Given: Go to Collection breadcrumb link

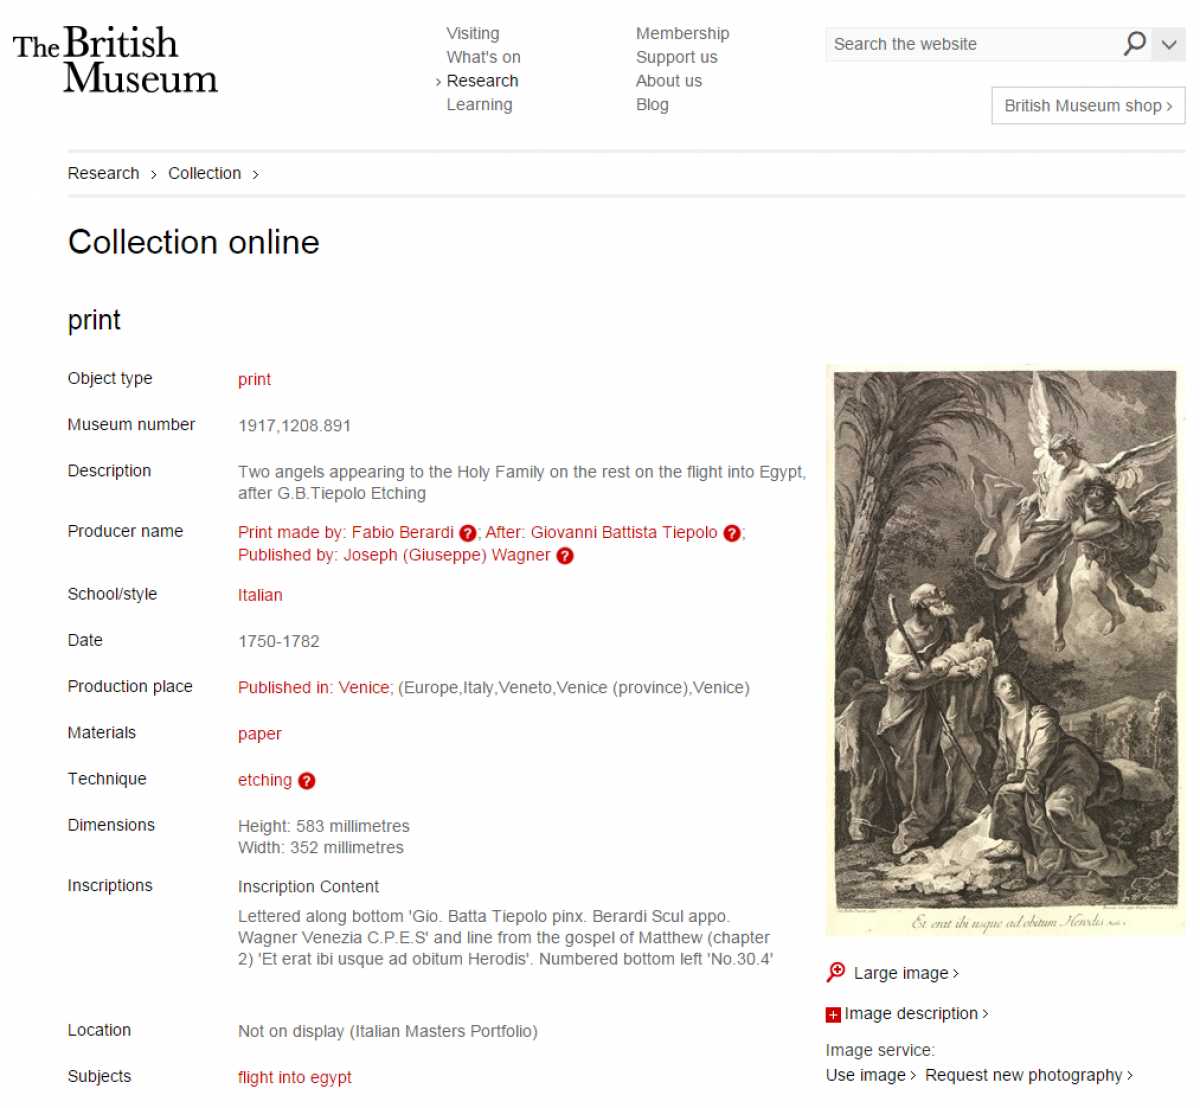Looking at the screenshot, I should [204, 173].
